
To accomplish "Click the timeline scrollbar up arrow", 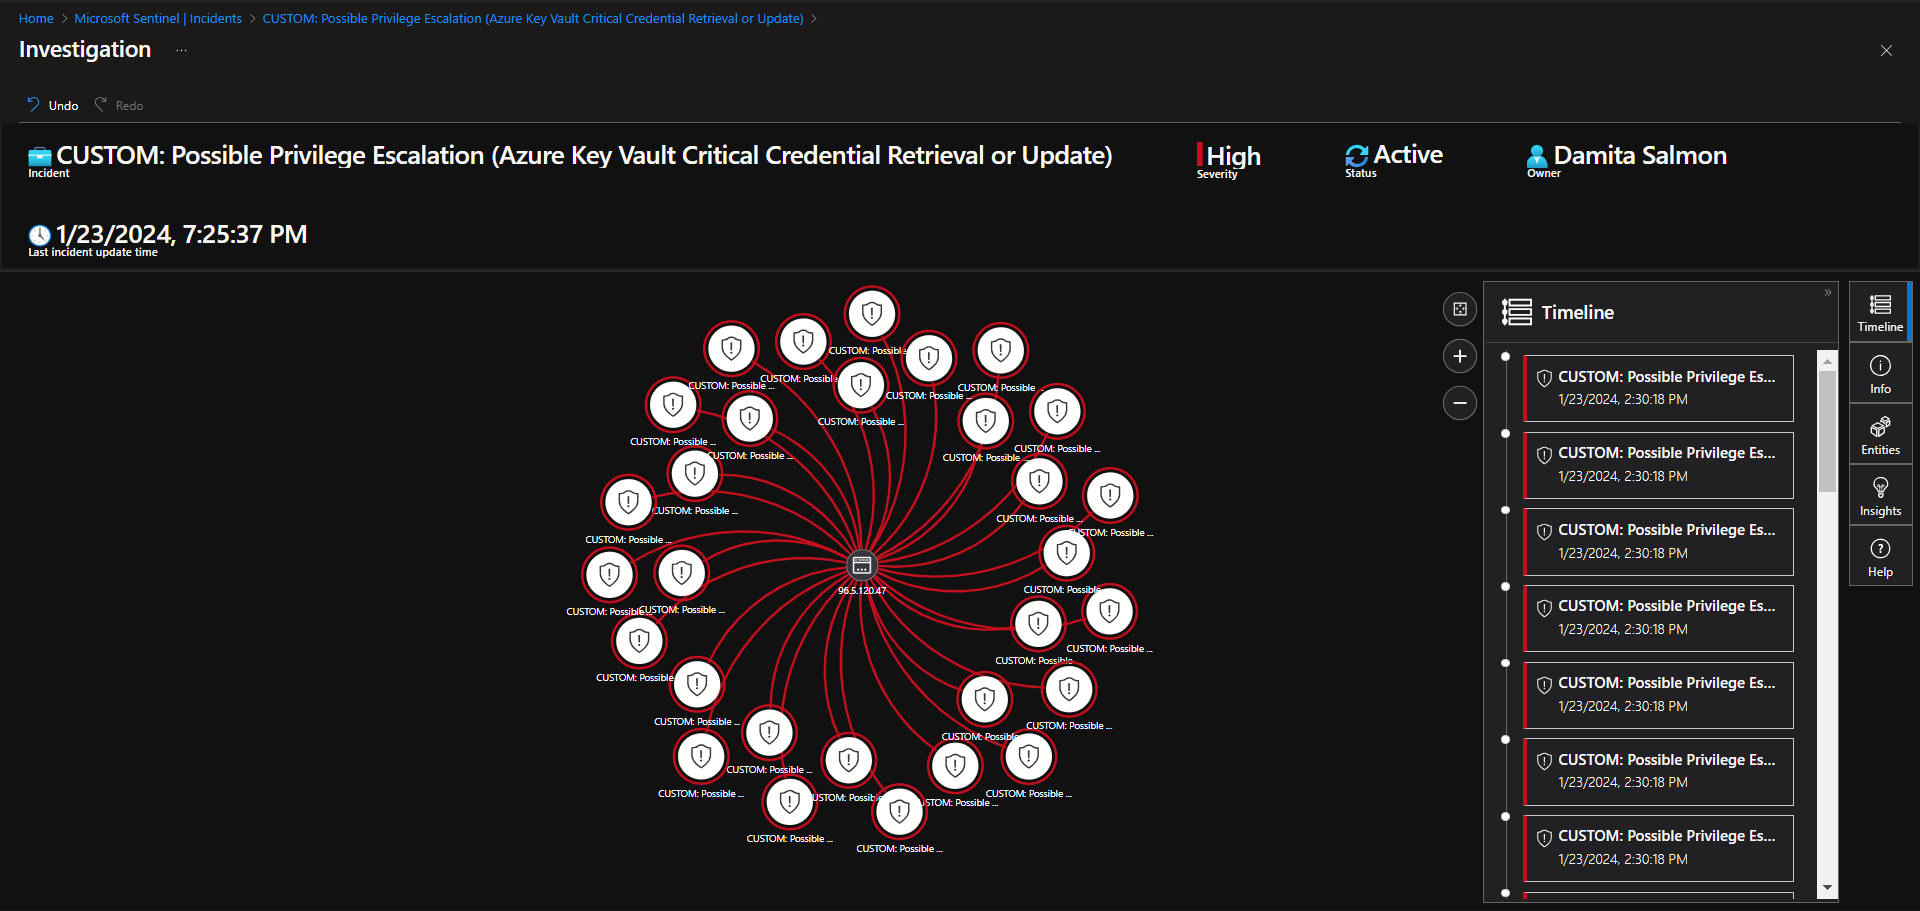I will (1827, 360).
